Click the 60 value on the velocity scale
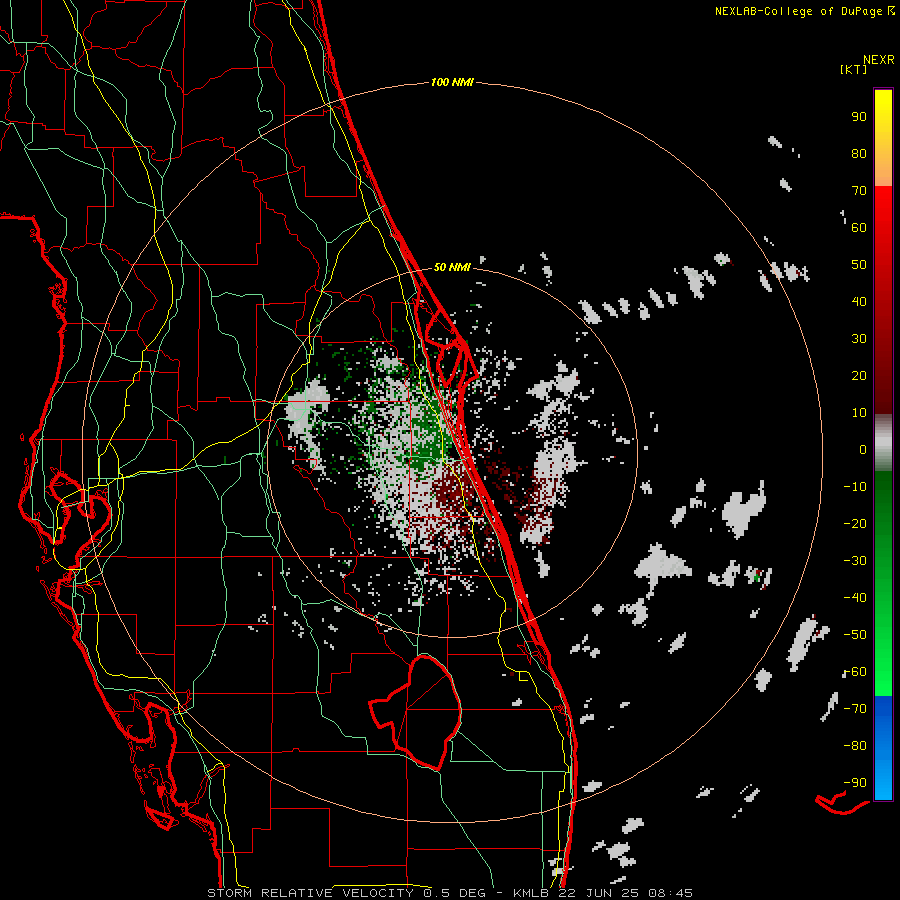 pyautogui.click(x=859, y=227)
